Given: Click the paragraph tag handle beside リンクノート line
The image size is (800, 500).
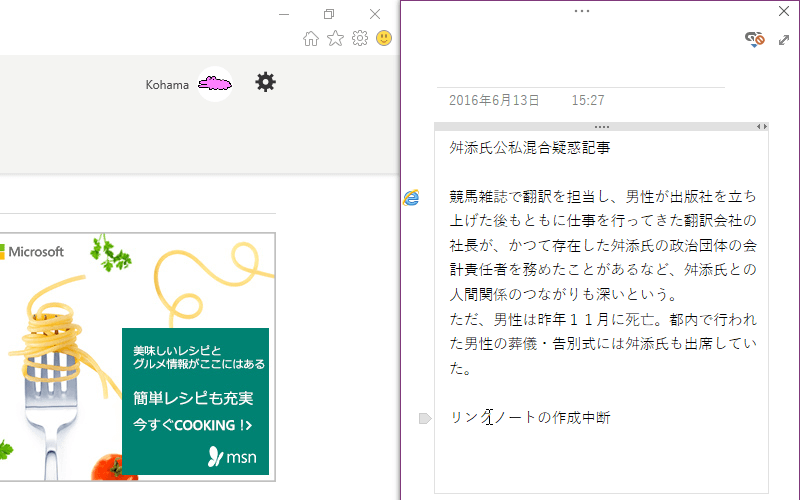Looking at the screenshot, I should [425, 418].
